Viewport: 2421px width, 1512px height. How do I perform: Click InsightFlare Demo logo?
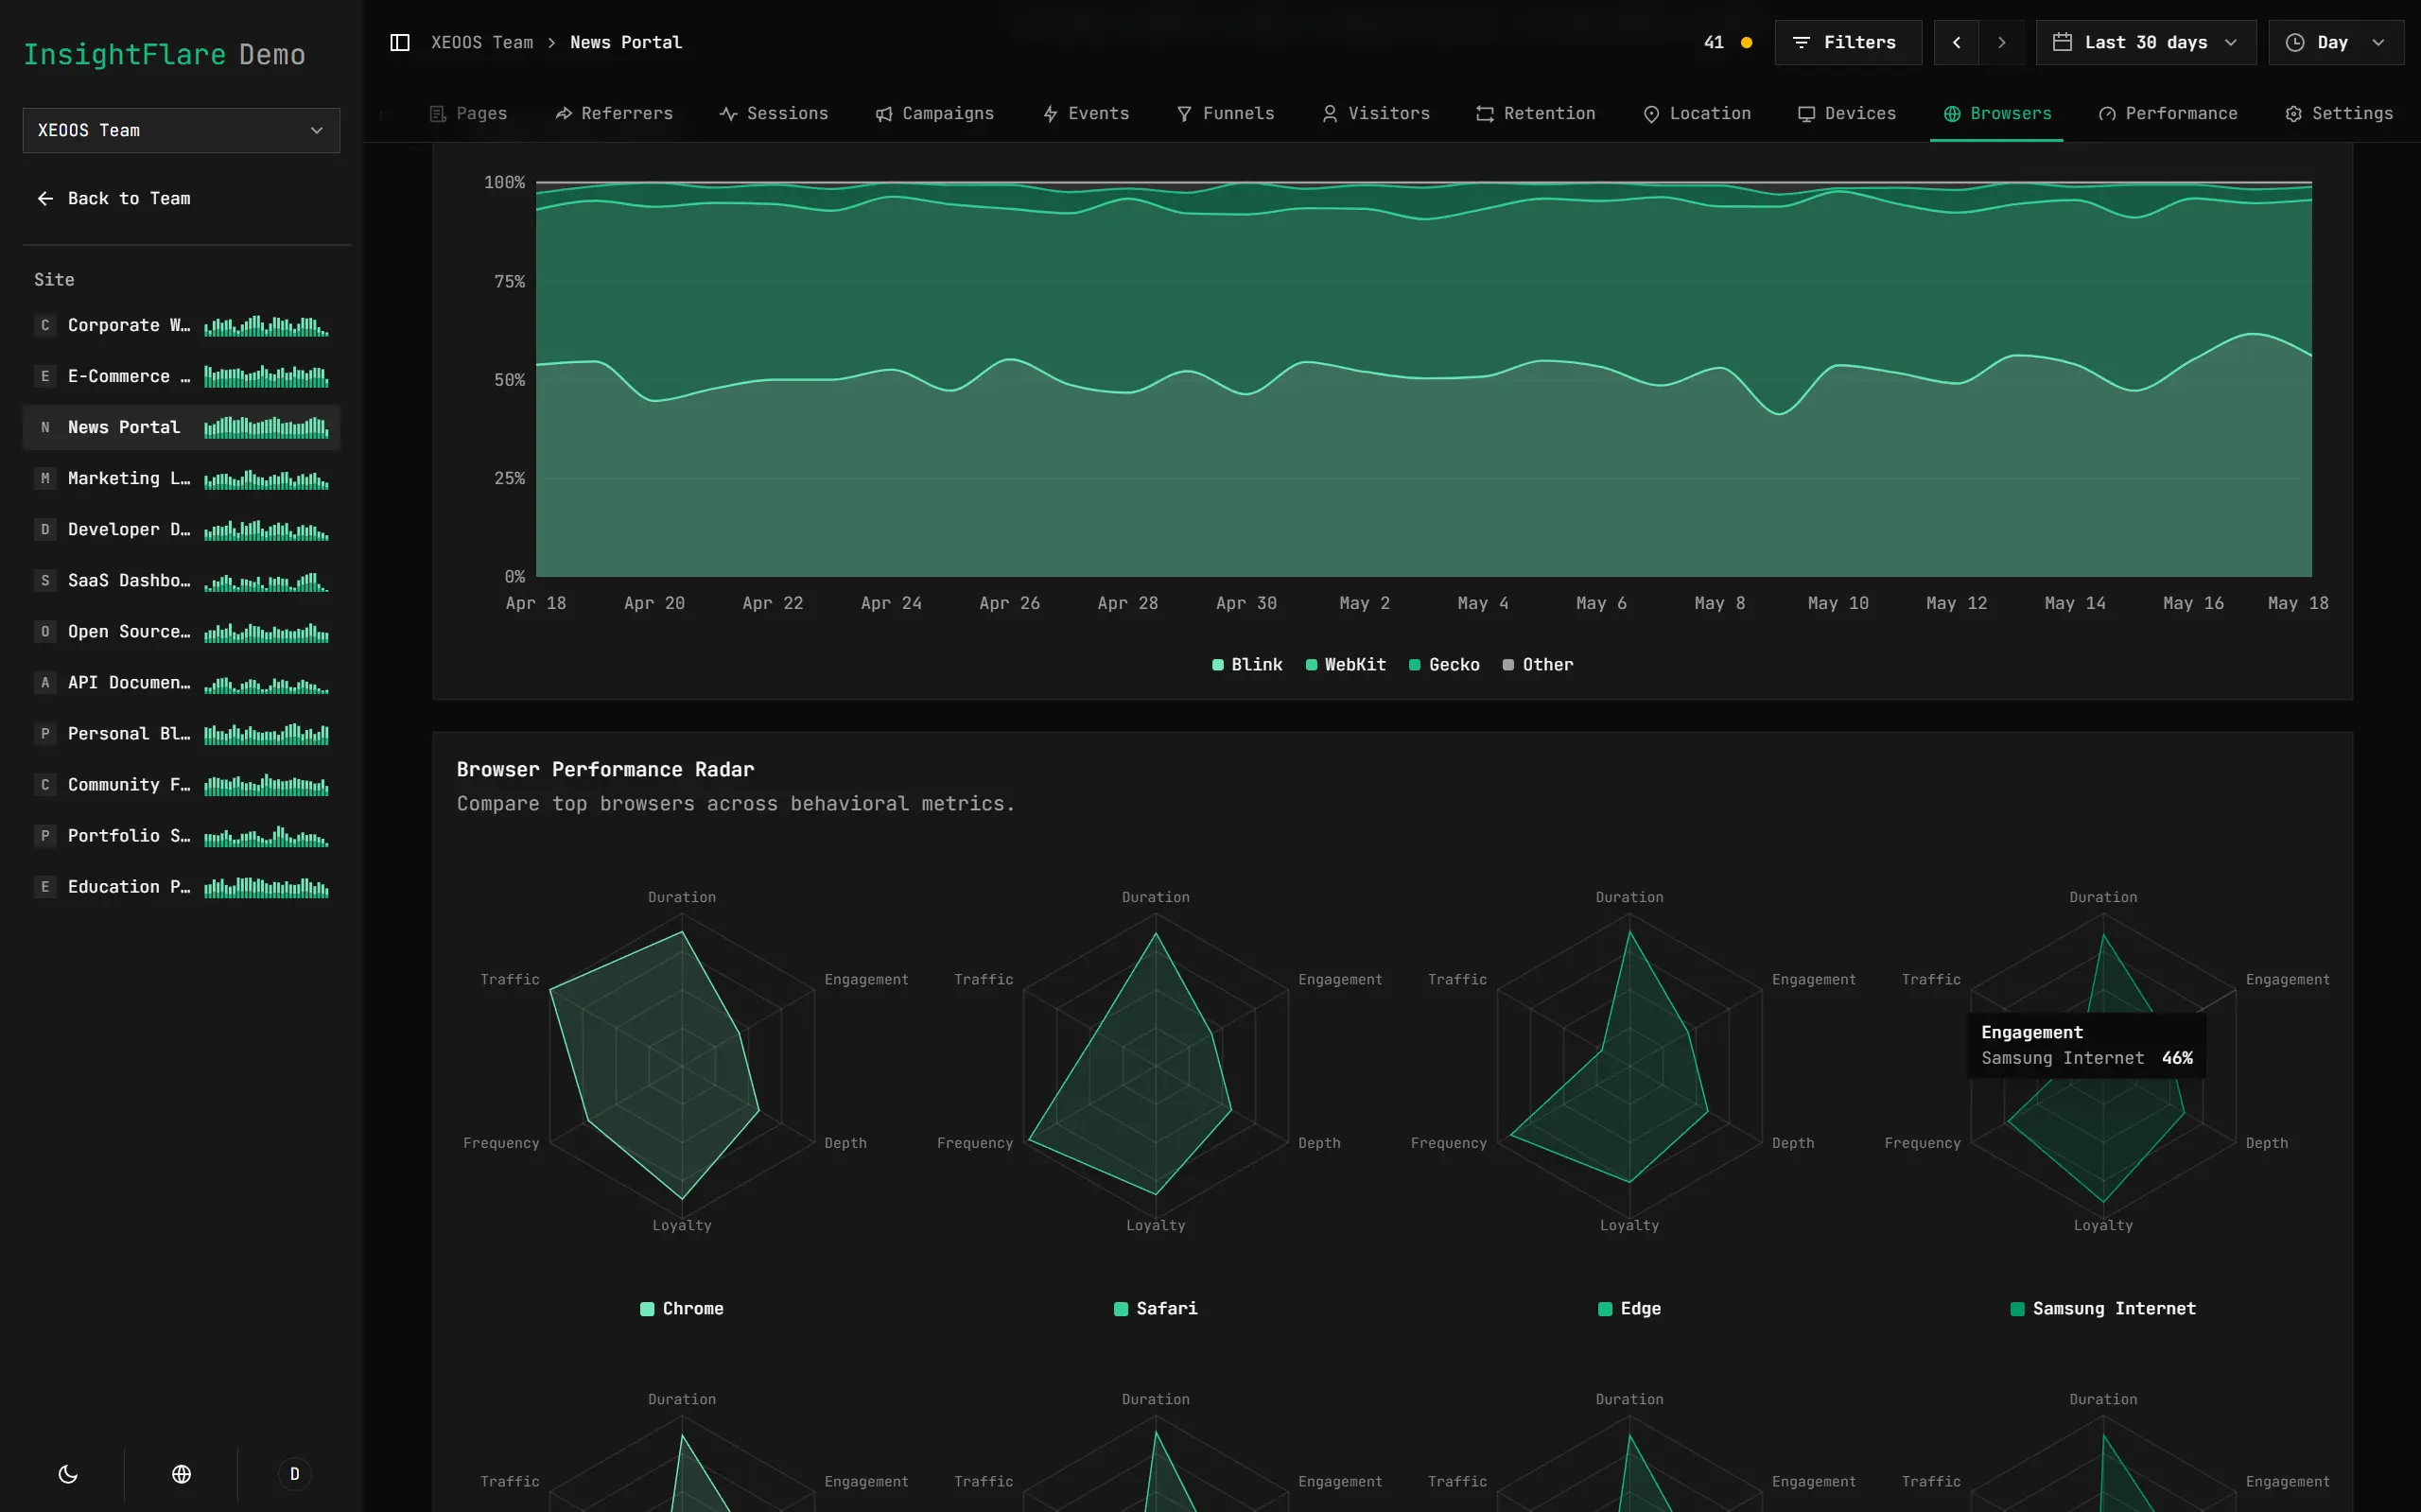coord(164,54)
